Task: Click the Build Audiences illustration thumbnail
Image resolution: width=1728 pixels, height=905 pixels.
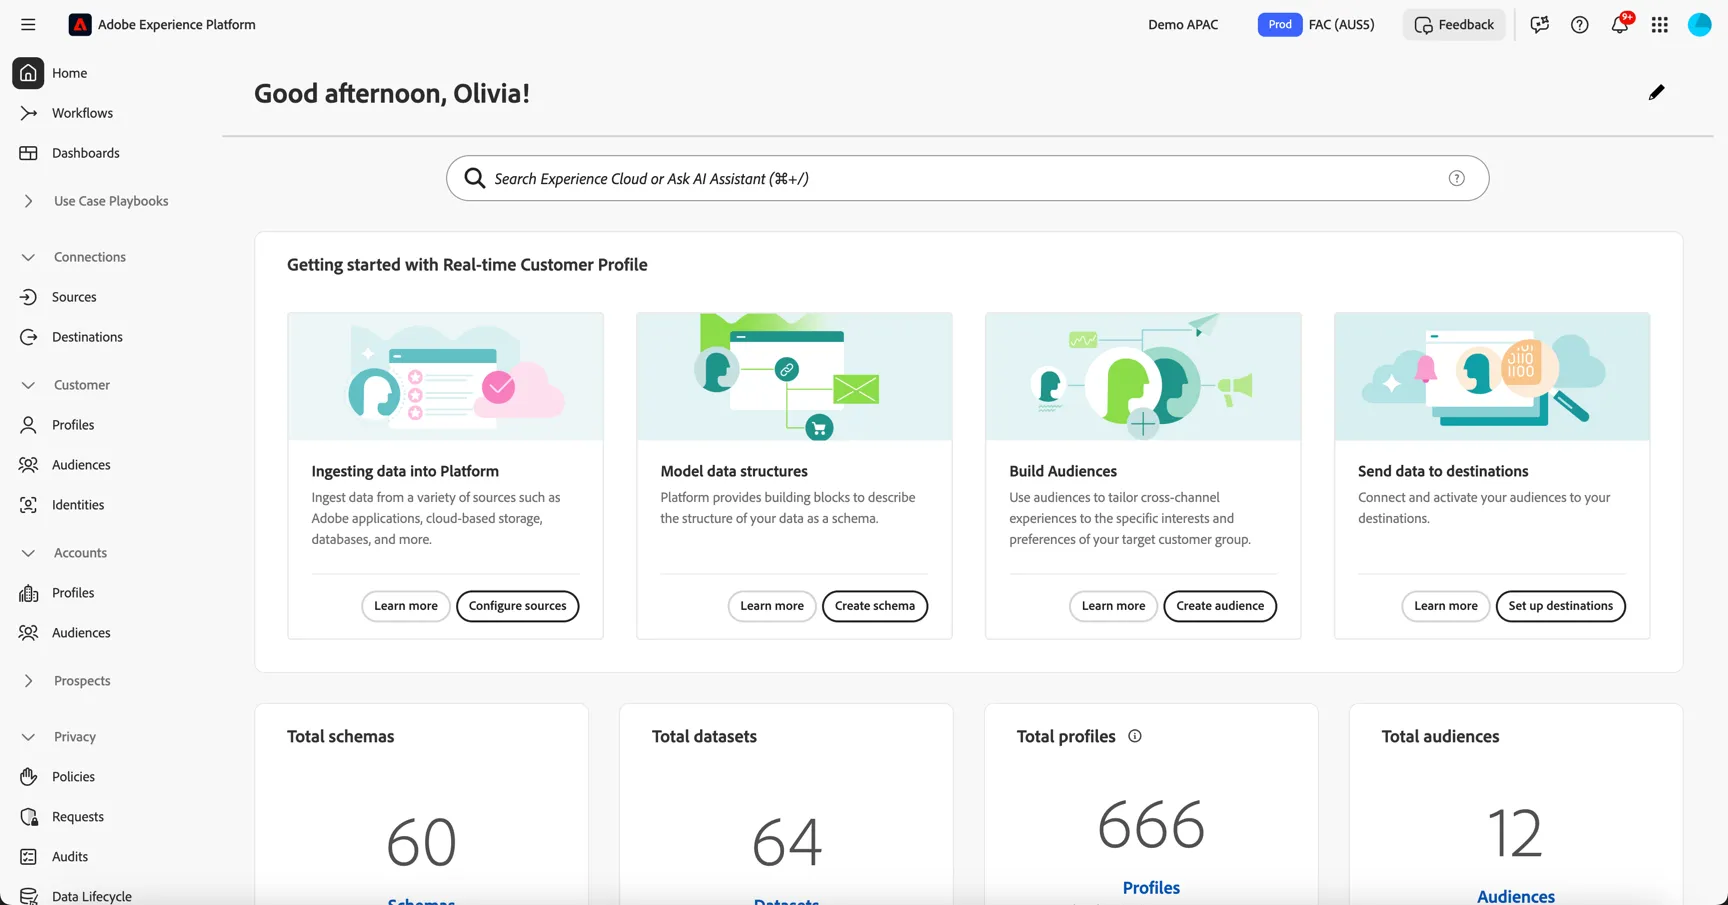Action: [1143, 377]
